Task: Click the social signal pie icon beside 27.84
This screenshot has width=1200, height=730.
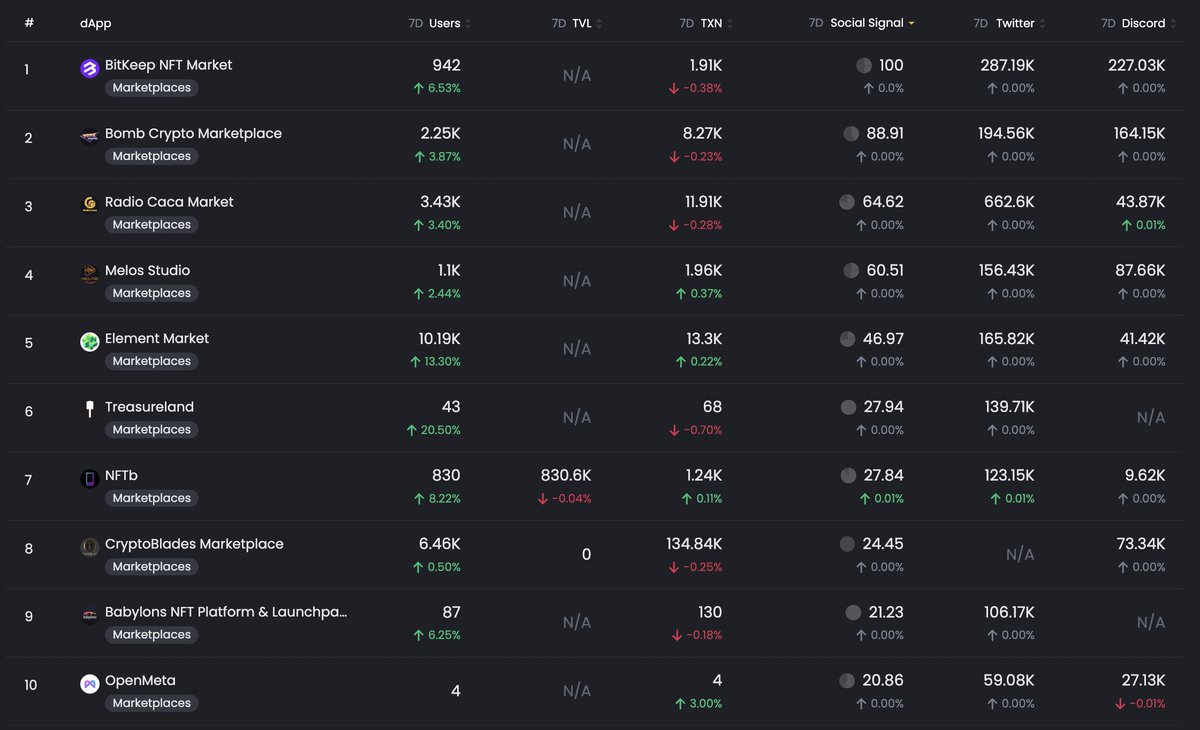Action: tap(848, 475)
